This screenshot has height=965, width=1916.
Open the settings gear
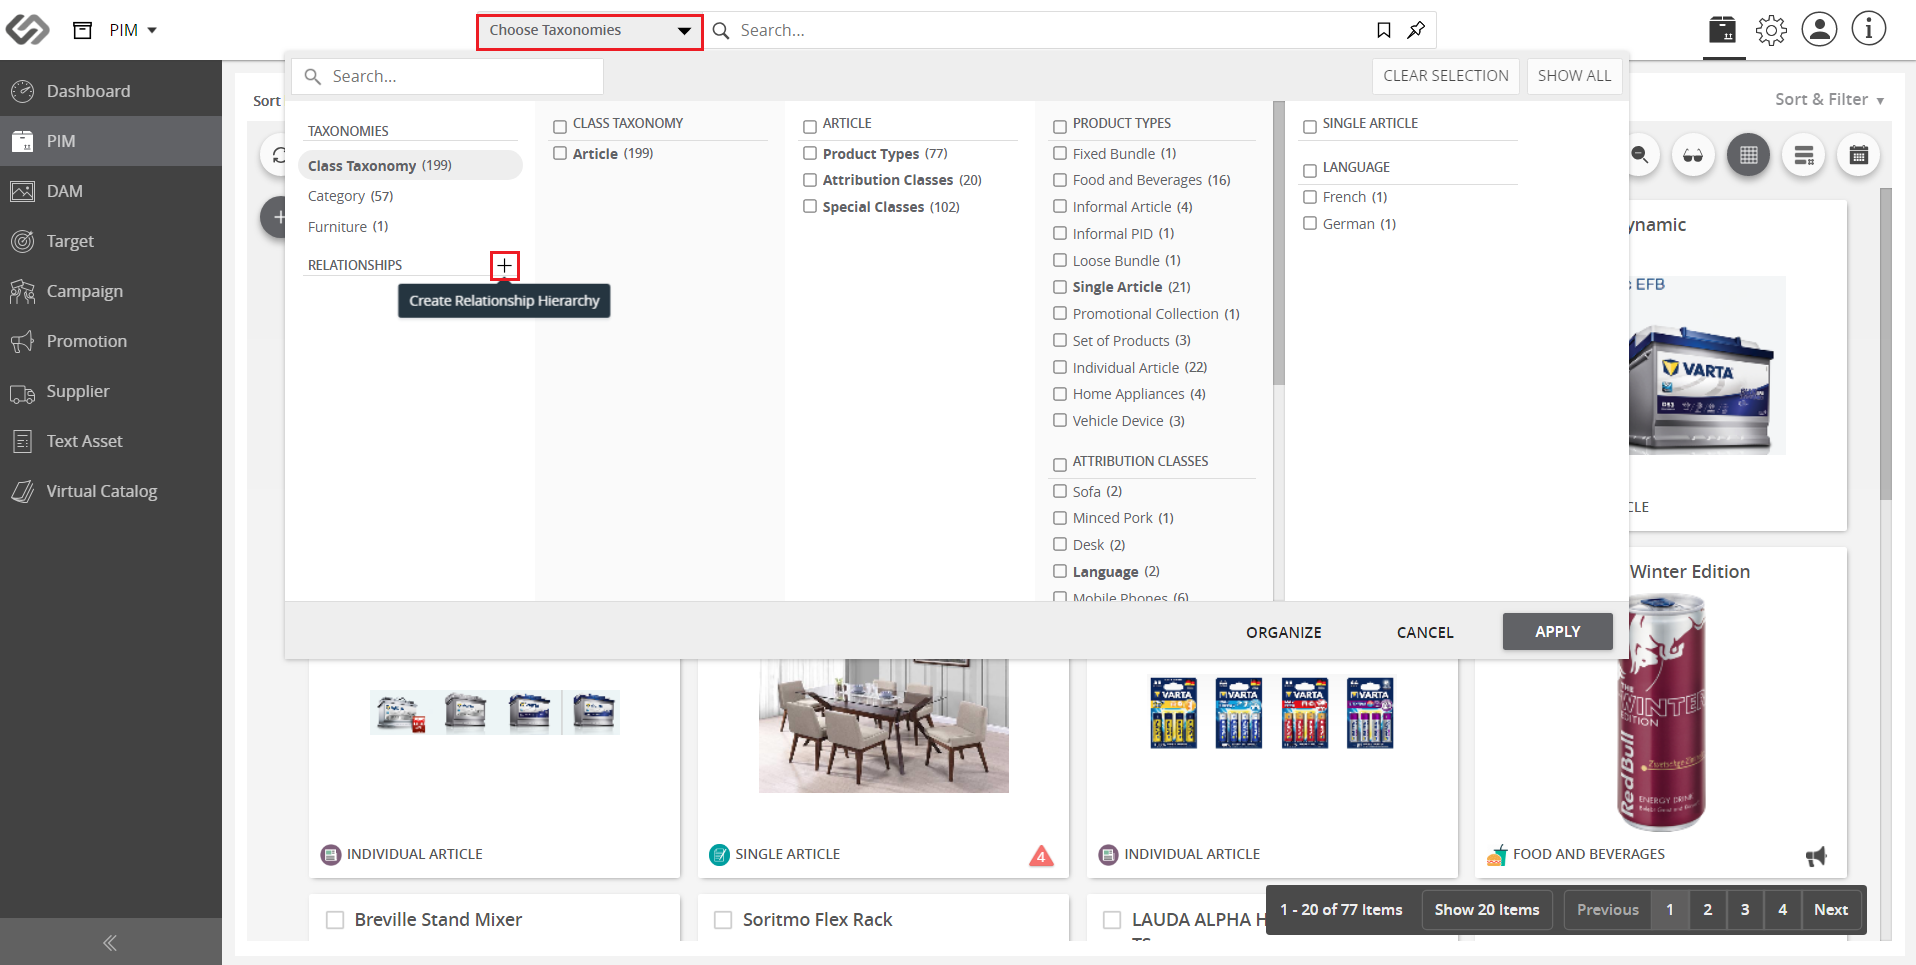(x=1771, y=30)
